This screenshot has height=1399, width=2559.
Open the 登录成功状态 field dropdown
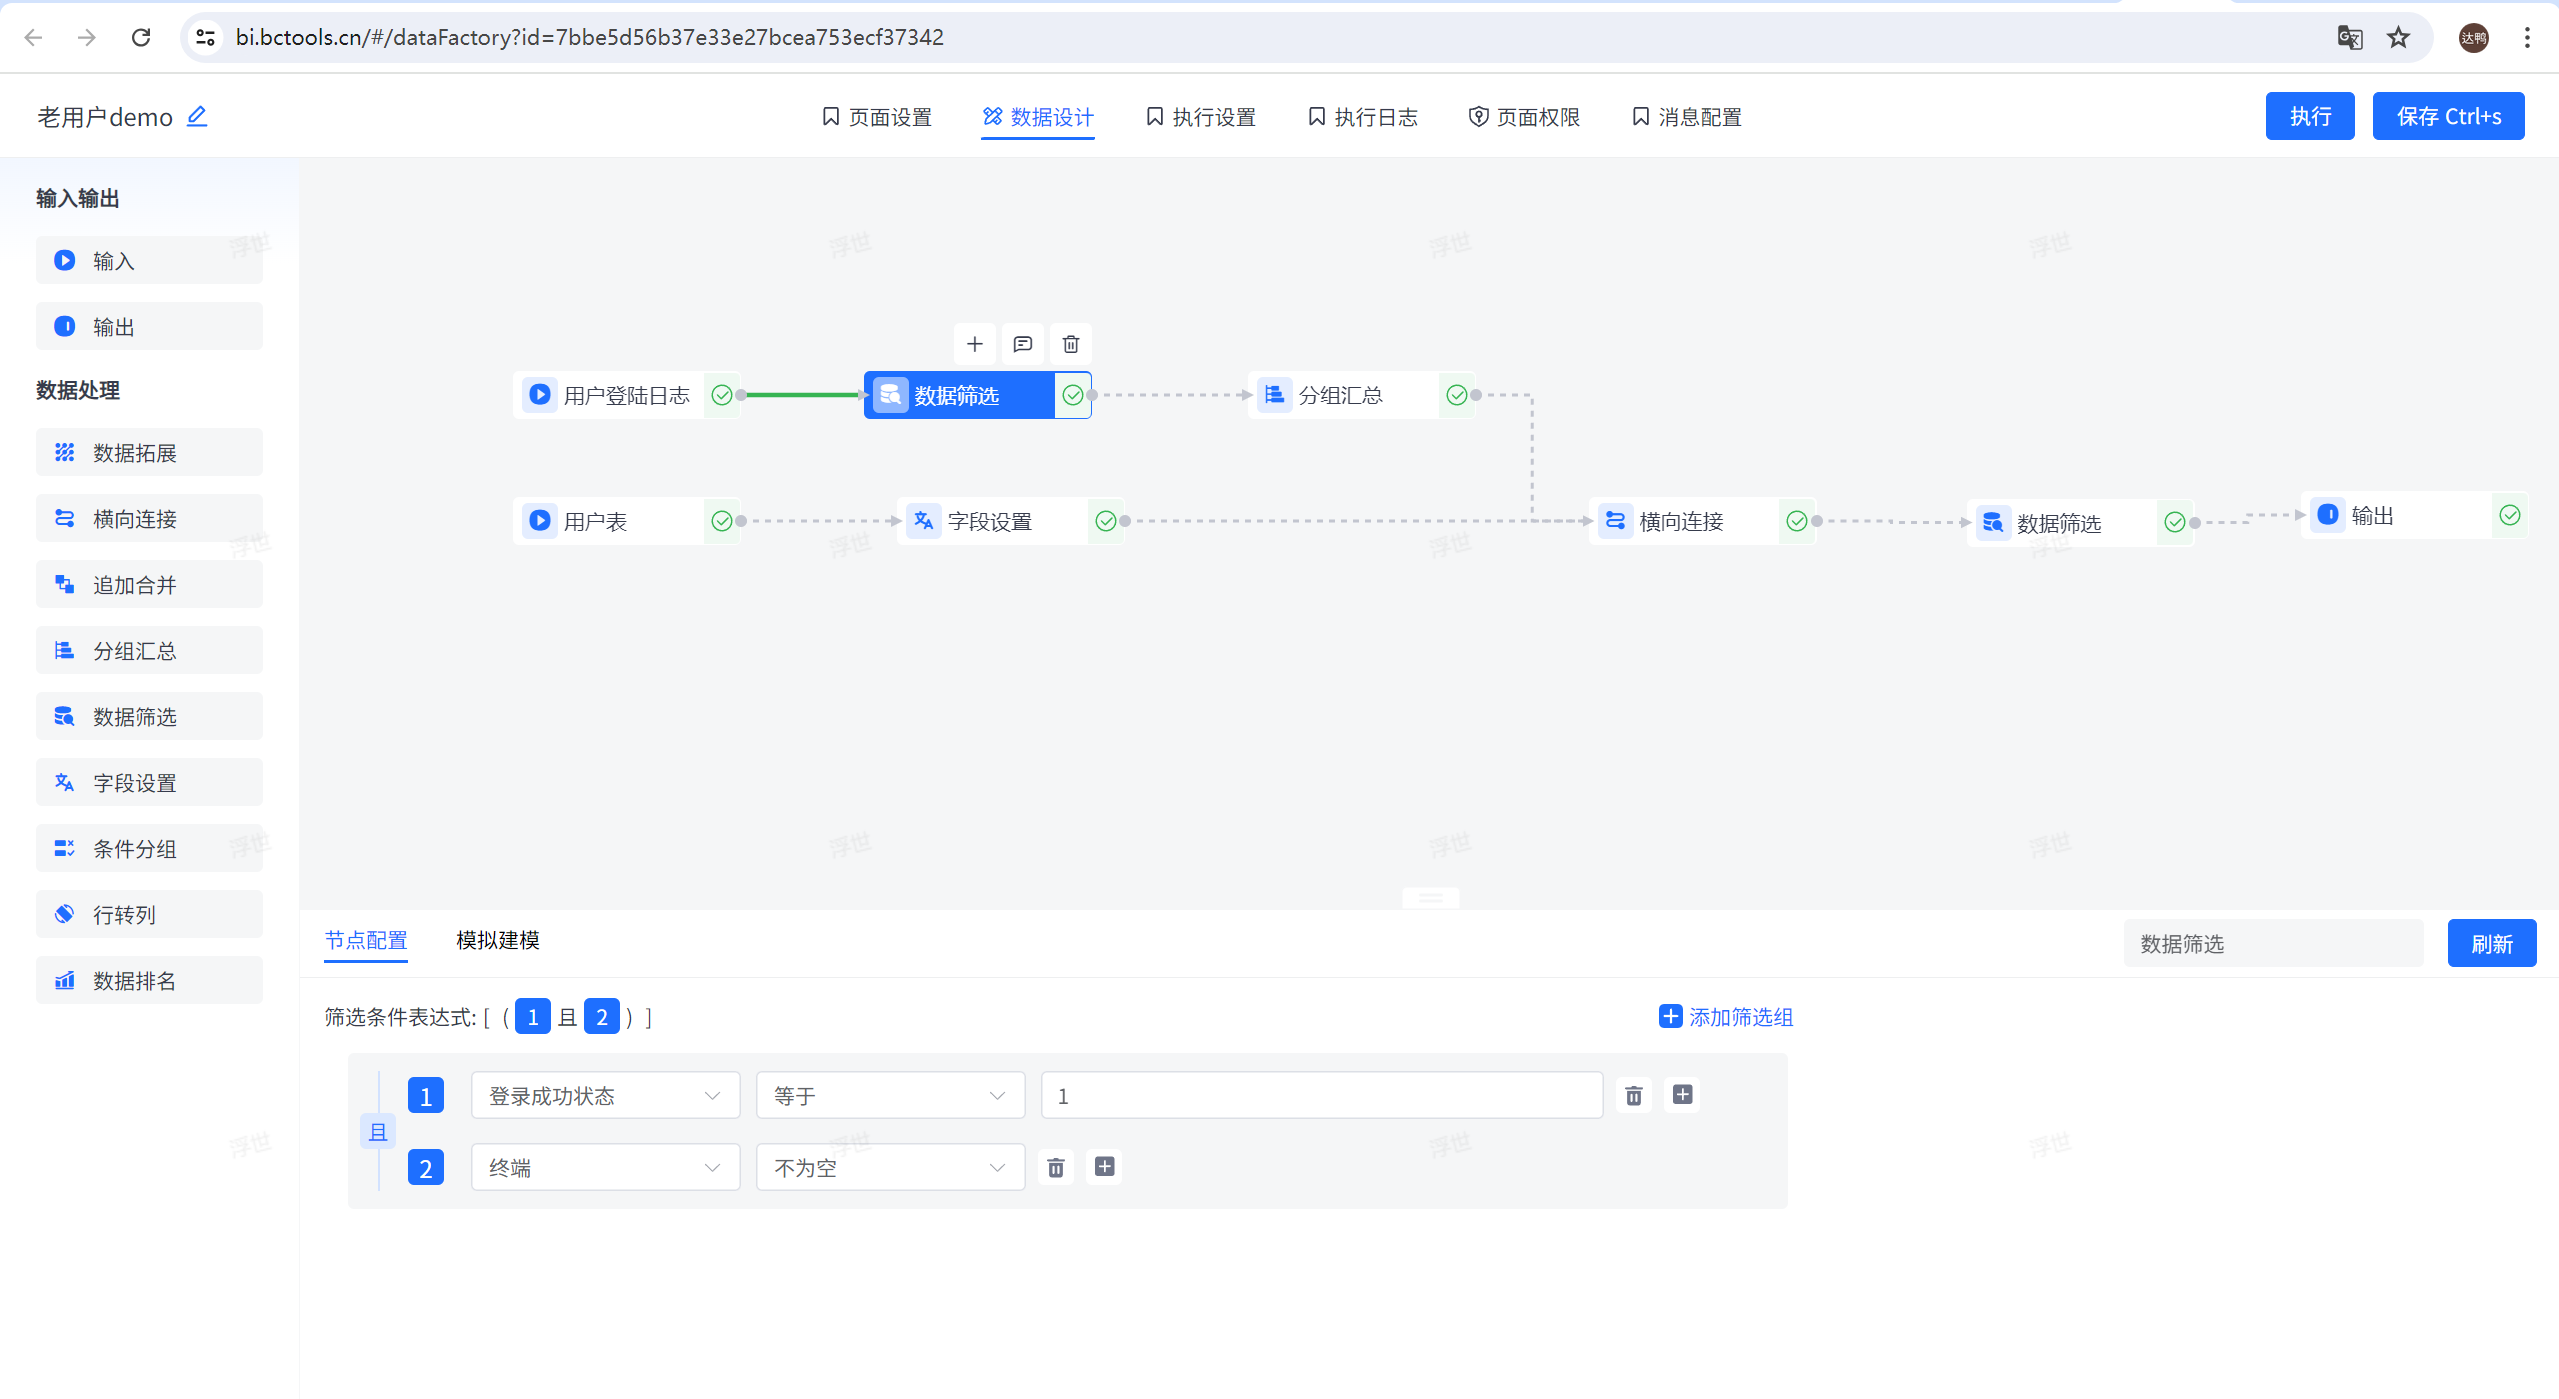click(604, 1095)
